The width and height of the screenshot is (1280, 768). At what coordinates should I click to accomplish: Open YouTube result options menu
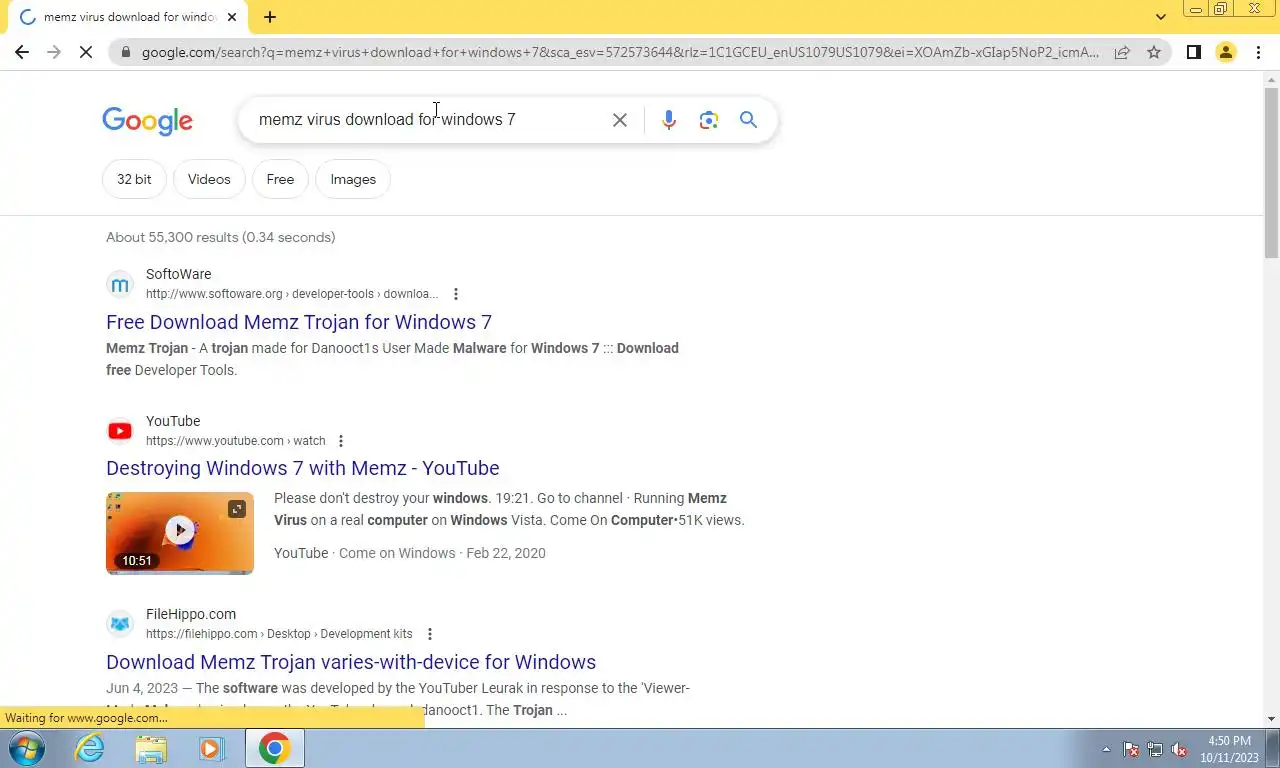tap(341, 441)
